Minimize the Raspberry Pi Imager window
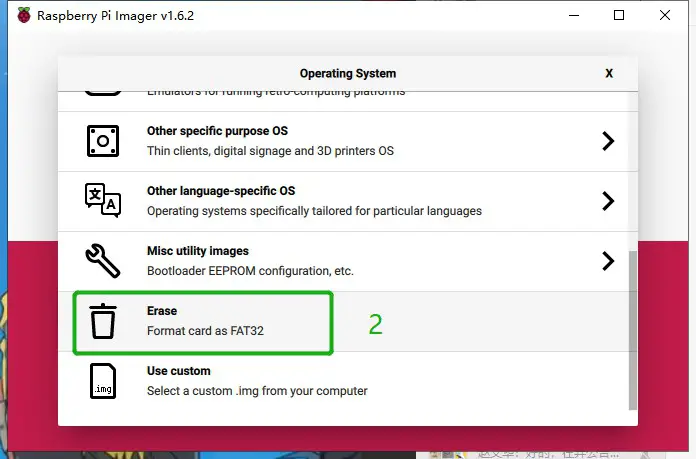 coord(574,16)
